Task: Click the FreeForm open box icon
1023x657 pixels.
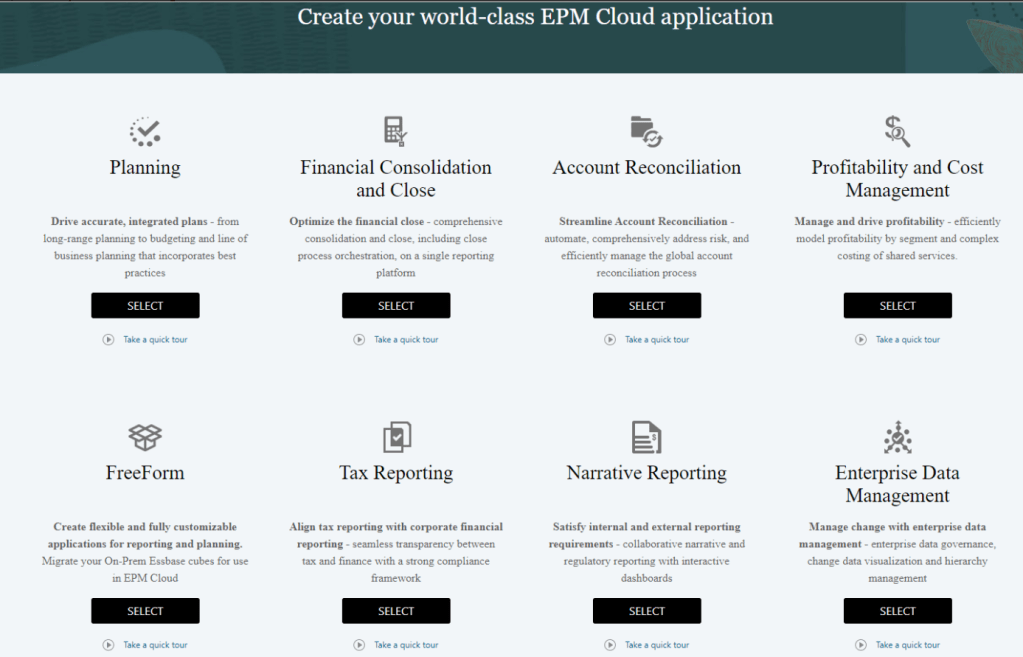Action: 145,437
